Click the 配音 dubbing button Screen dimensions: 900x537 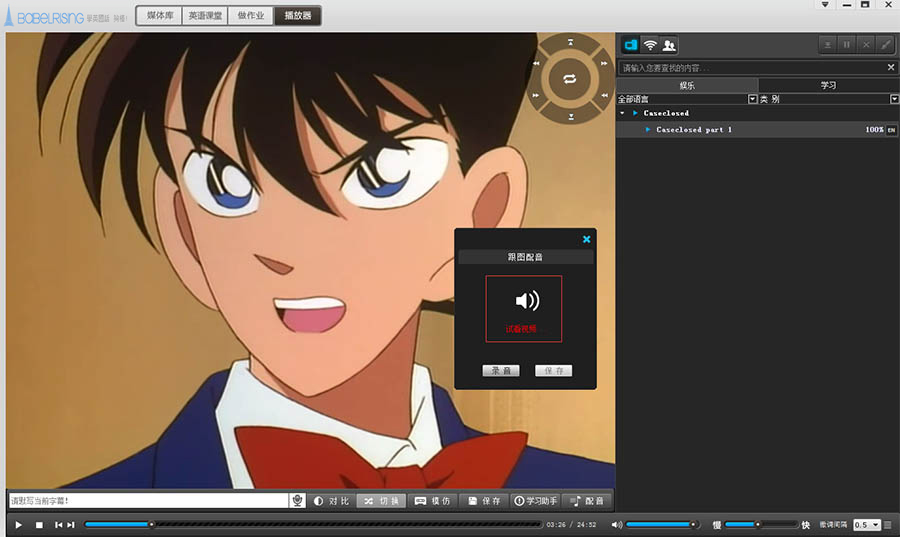[x=586, y=501]
